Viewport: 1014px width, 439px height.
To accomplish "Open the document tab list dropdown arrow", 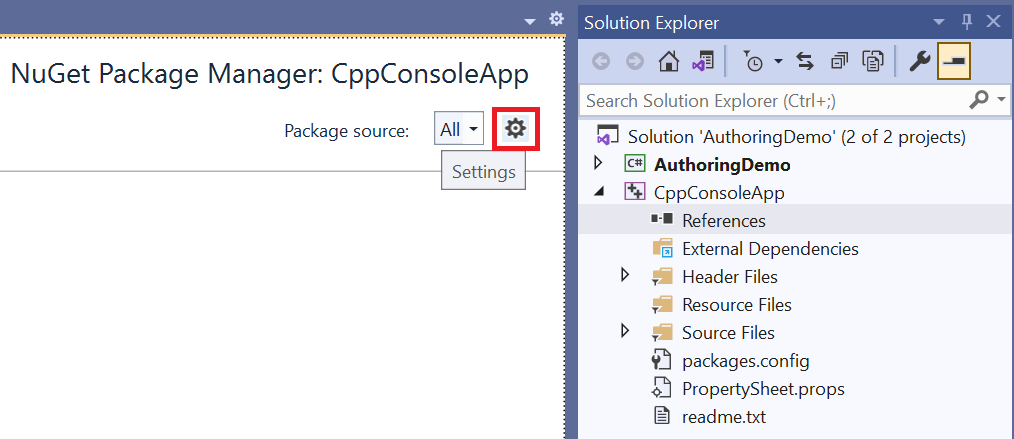I will tap(530, 22).
